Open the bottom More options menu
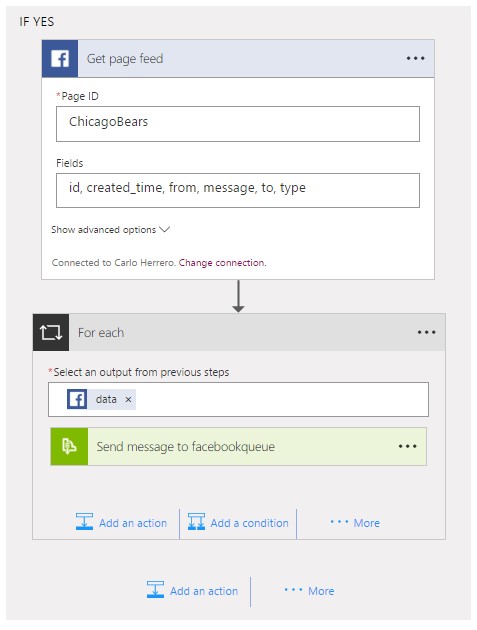 point(309,591)
